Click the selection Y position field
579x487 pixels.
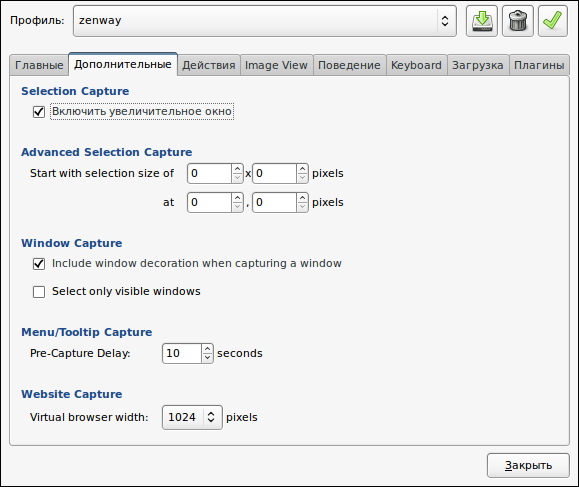(x=274, y=202)
